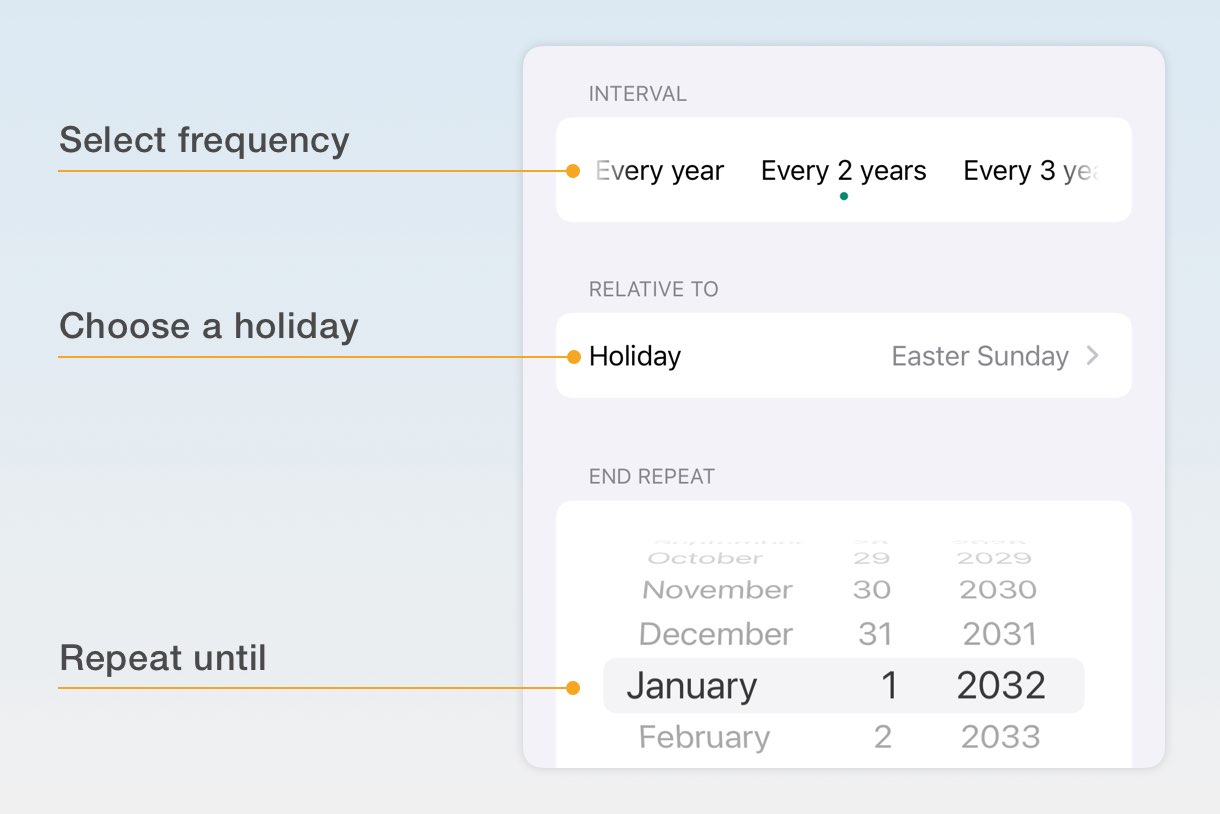Image resolution: width=1220 pixels, height=814 pixels.
Task: Click the green dot under Every 2 years
Action: click(x=844, y=196)
